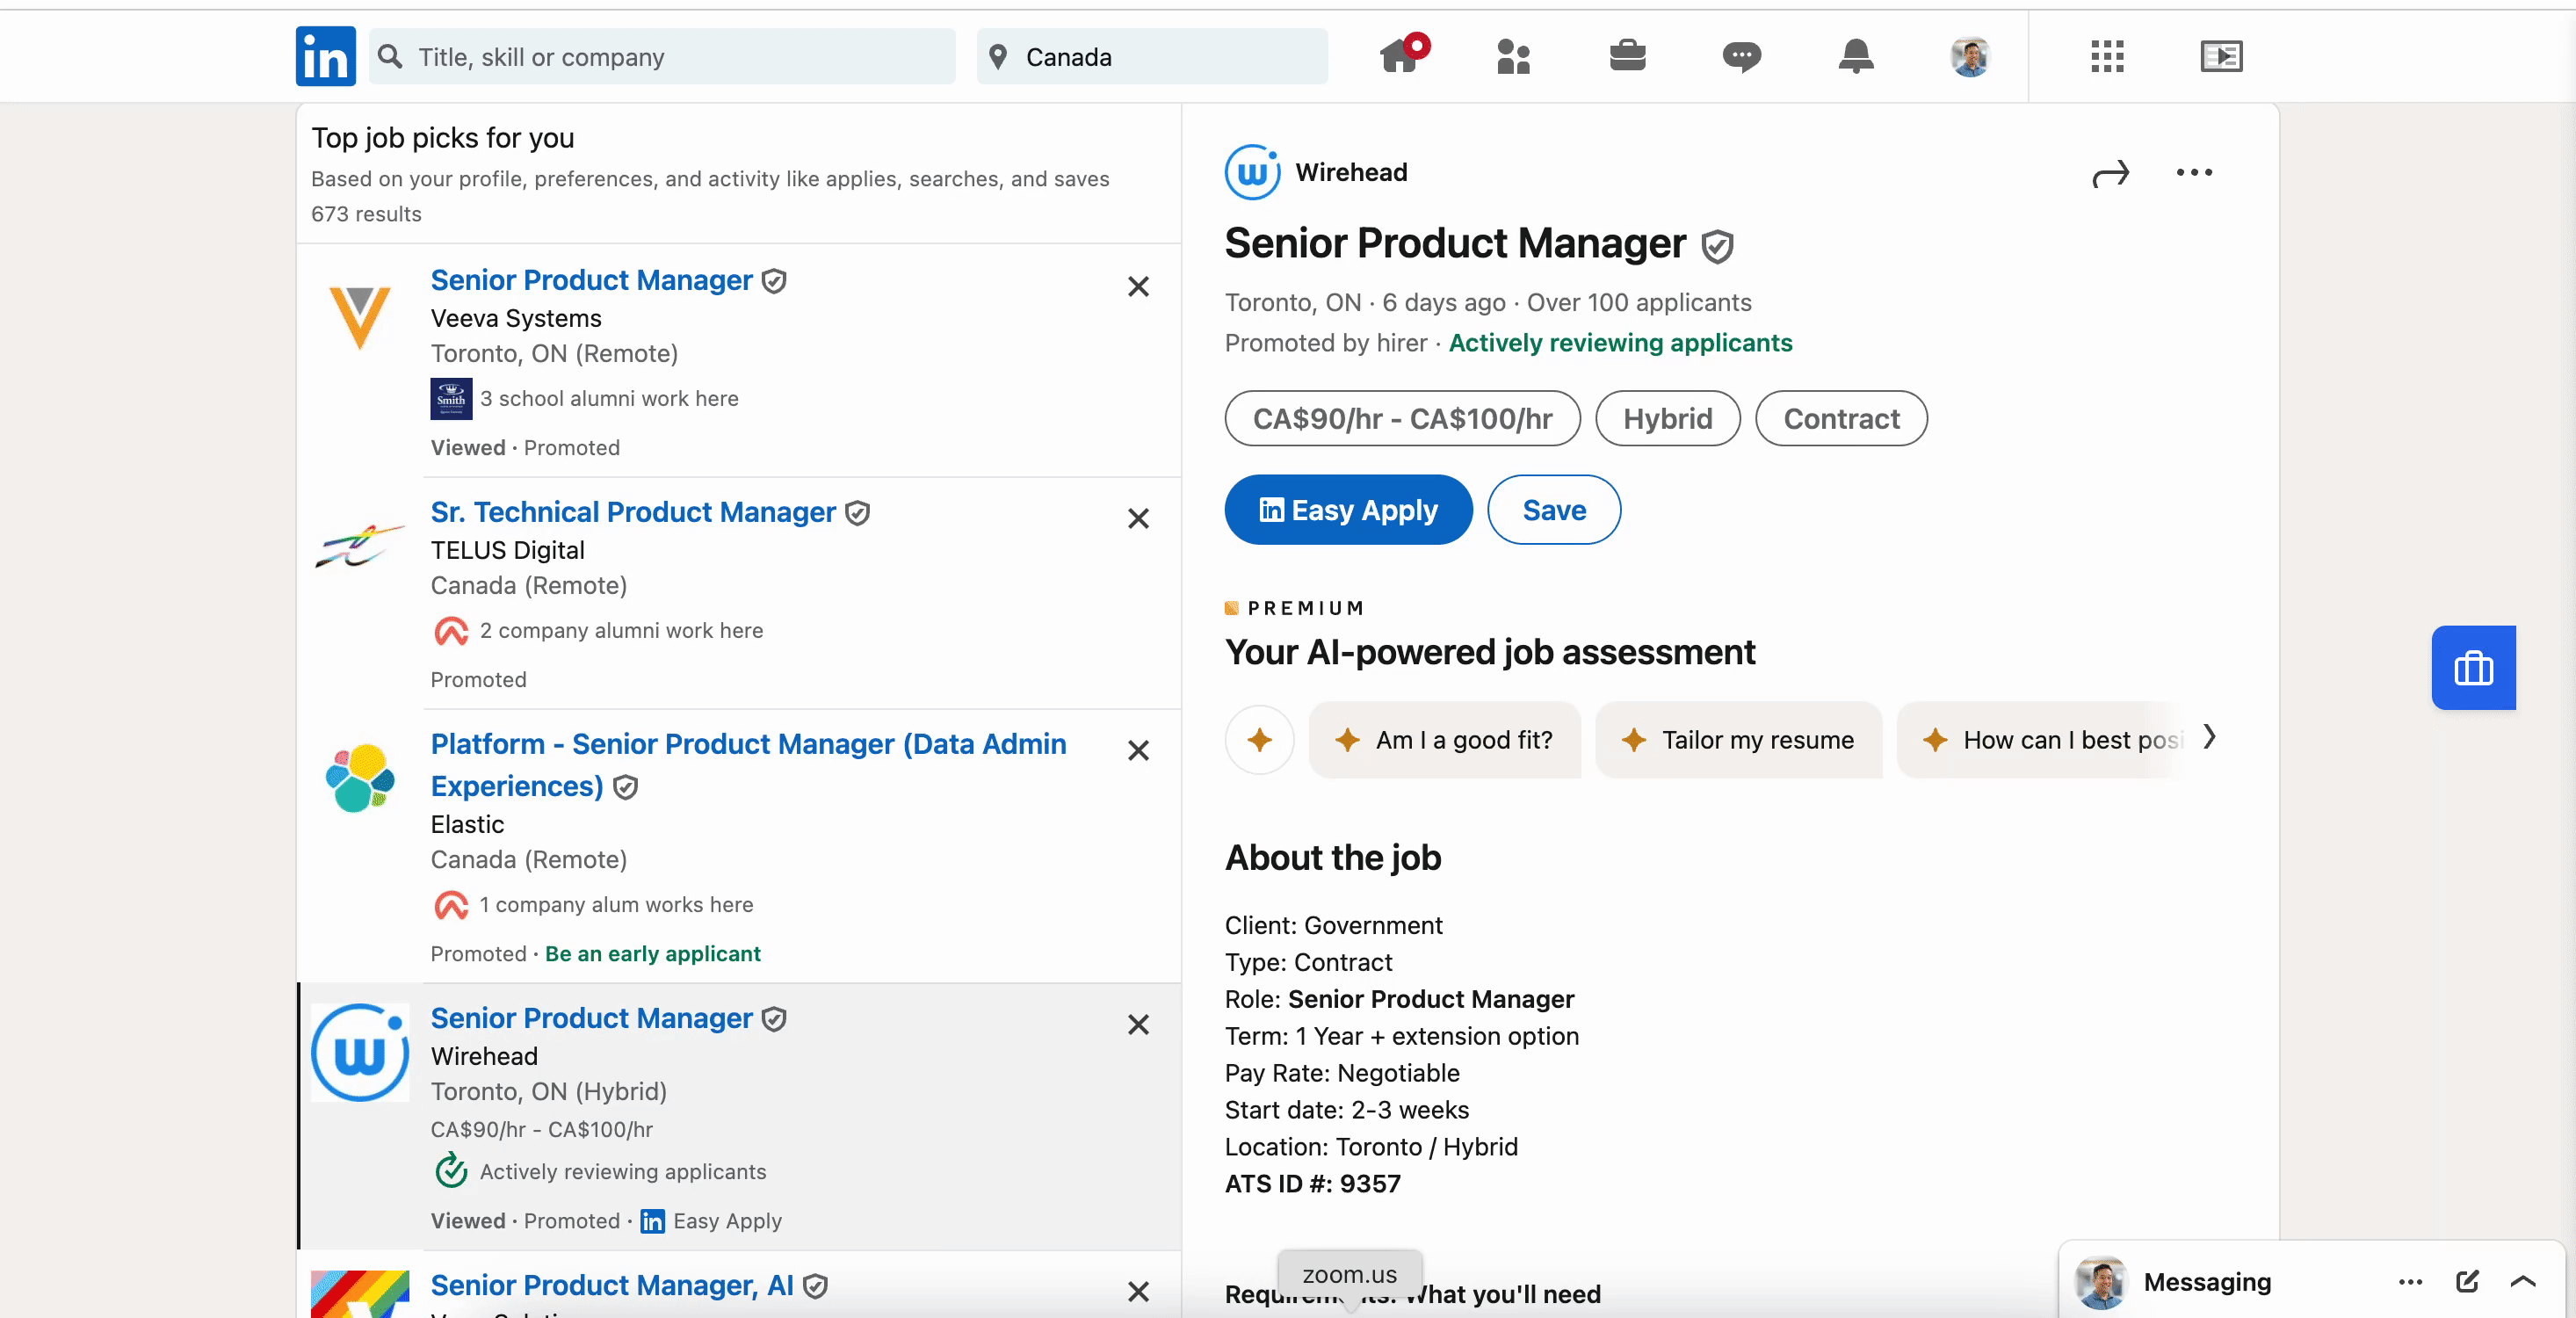Go to Home feed icon
Viewport: 2576px width, 1318px height.
click(1400, 56)
